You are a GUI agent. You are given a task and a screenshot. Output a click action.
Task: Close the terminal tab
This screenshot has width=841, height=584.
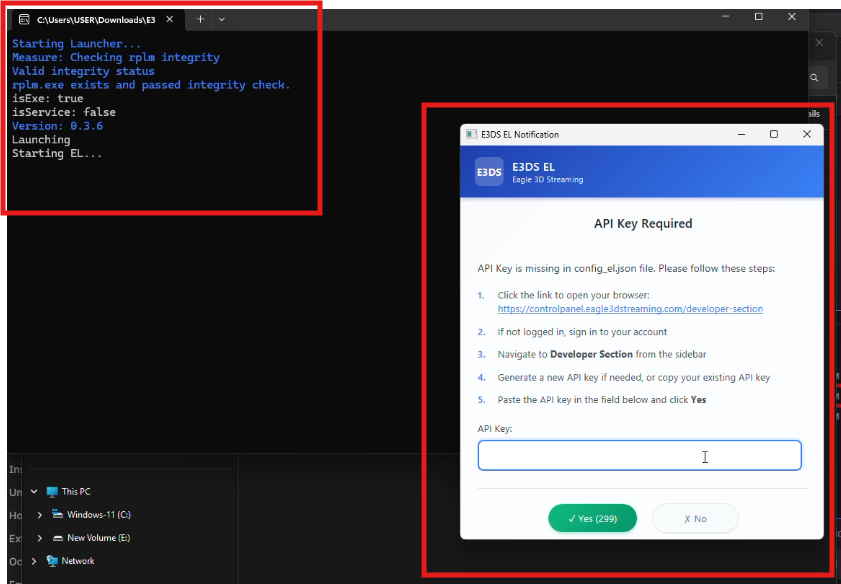coord(169,19)
